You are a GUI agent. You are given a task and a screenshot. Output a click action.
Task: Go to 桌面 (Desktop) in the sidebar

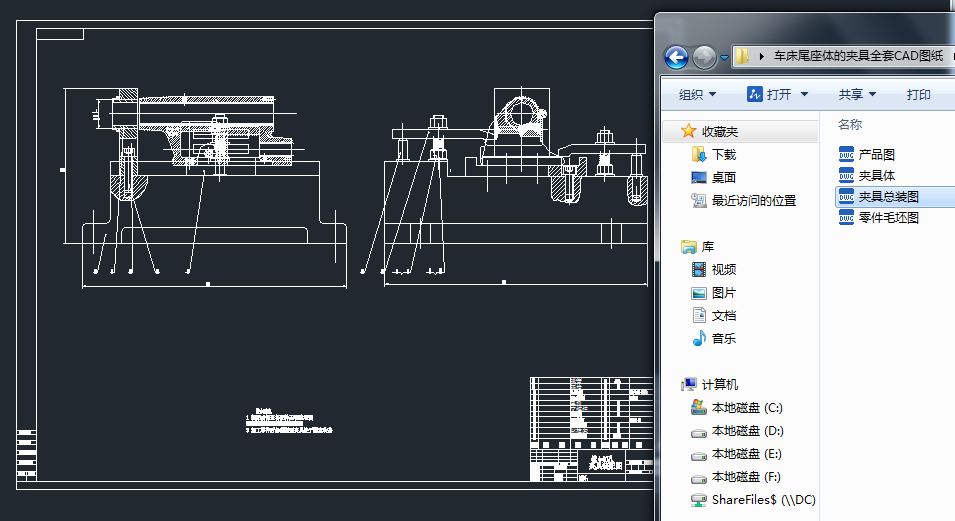pos(723,177)
